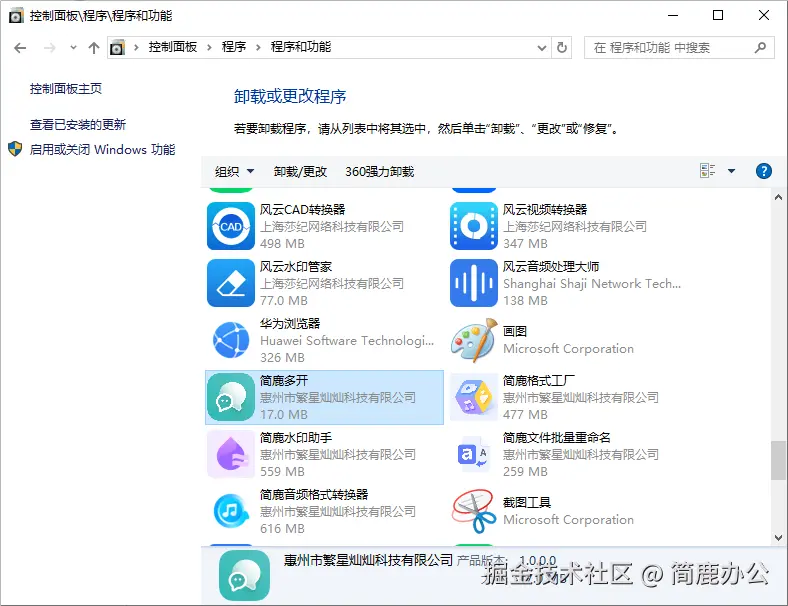Click Huawei Software Technologi... publisher text
The width and height of the screenshot is (788, 606).
(347, 340)
